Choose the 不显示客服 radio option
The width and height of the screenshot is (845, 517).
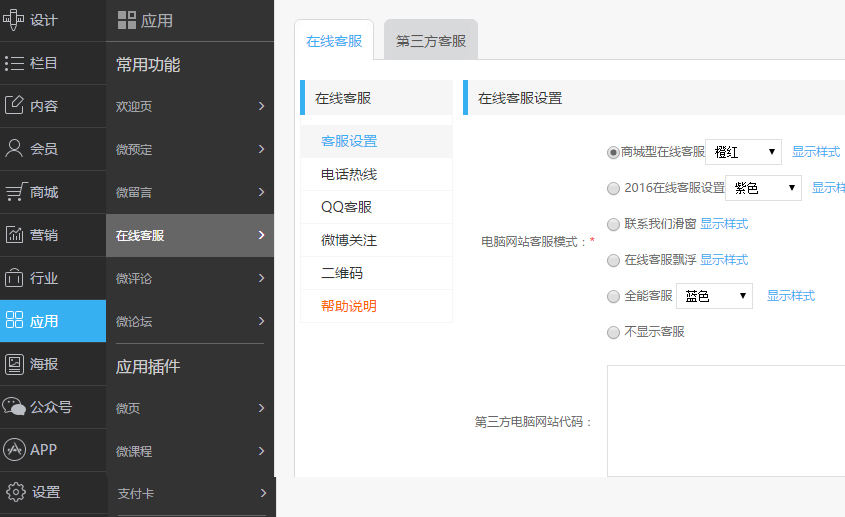pyautogui.click(x=613, y=332)
